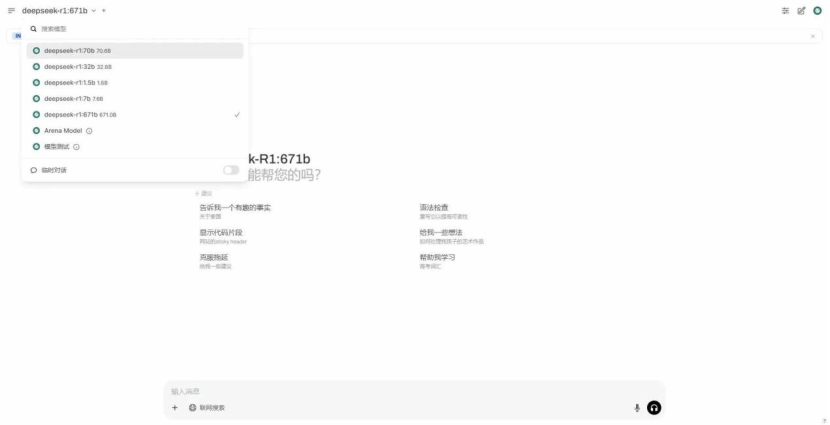Screen dimensions: 830x425
Task: Select the checked deepseek-r1:671b entry
Action: pyautogui.click(x=135, y=114)
